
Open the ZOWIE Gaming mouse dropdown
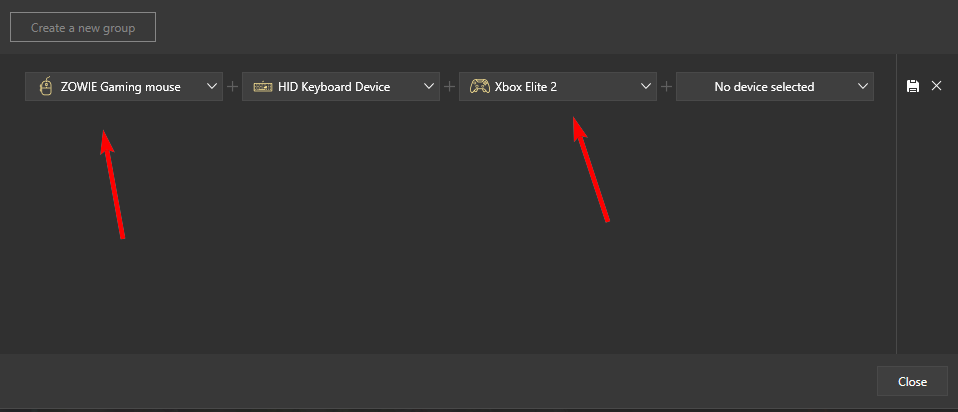pos(124,87)
